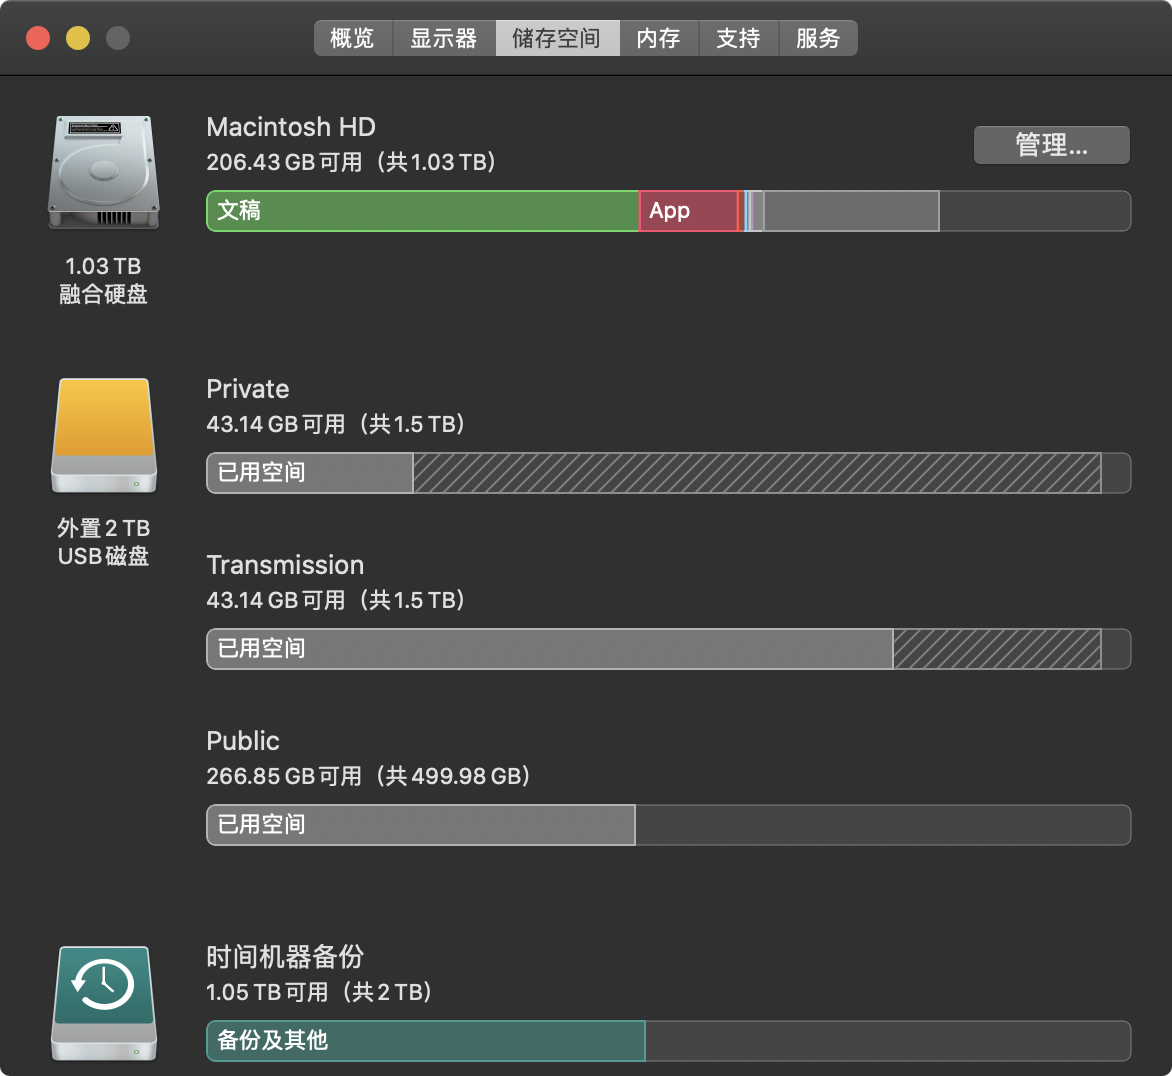Go to the 内存 tab
Viewport: 1172px width, 1076px height.
pyautogui.click(x=658, y=38)
